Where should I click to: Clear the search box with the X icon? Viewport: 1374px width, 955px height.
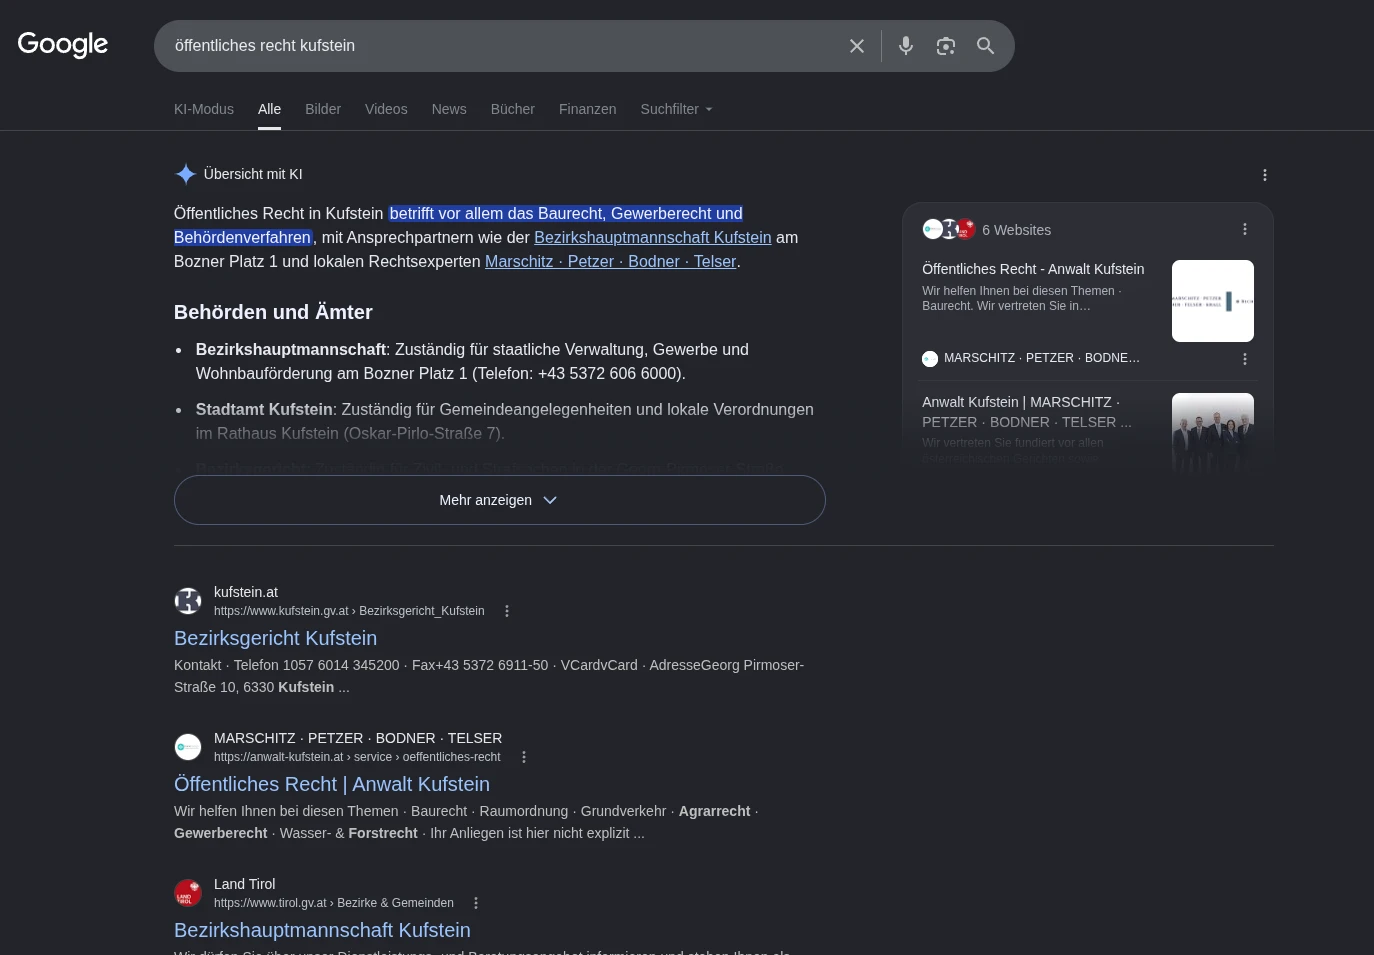[x=857, y=46]
